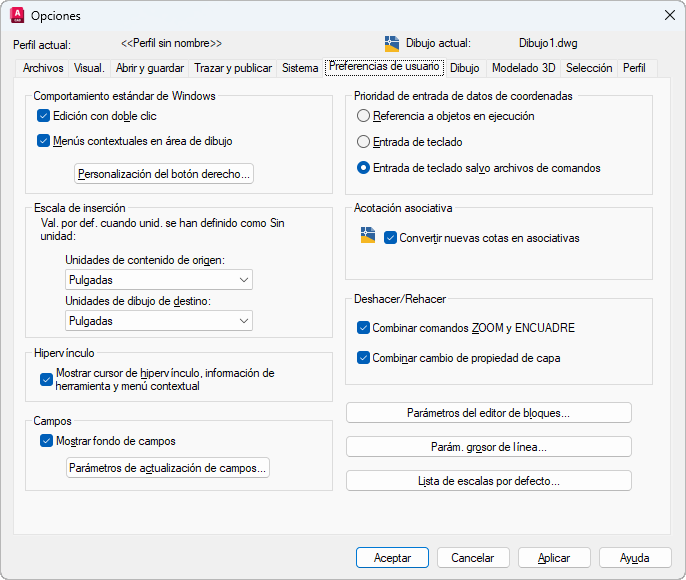Image resolution: width=686 pixels, height=580 pixels.
Task: Uncheck Mostrar fondo de campos
Action: (x=47, y=440)
